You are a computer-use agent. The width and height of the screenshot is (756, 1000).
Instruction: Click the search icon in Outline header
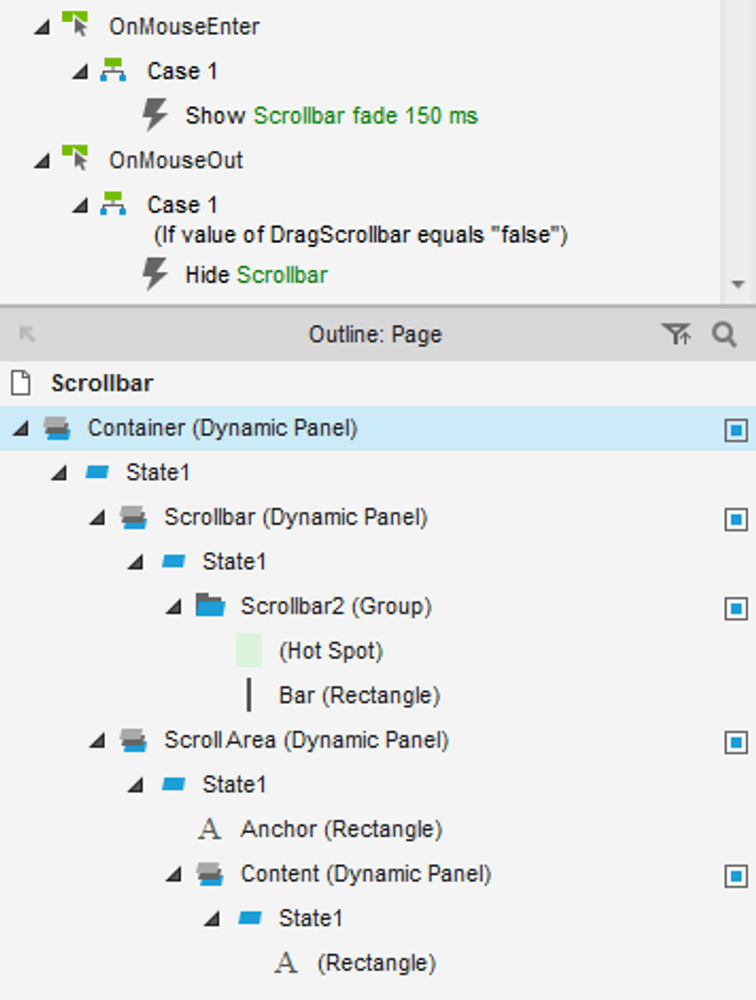tap(724, 335)
